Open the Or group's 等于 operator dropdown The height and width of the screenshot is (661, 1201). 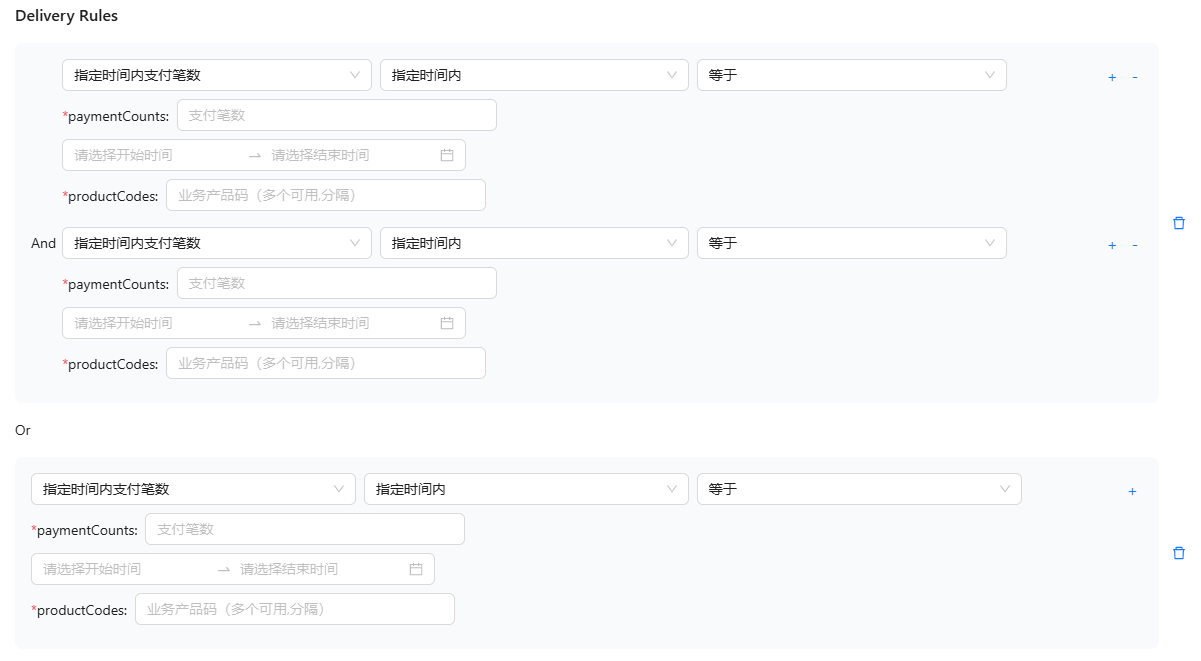859,489
